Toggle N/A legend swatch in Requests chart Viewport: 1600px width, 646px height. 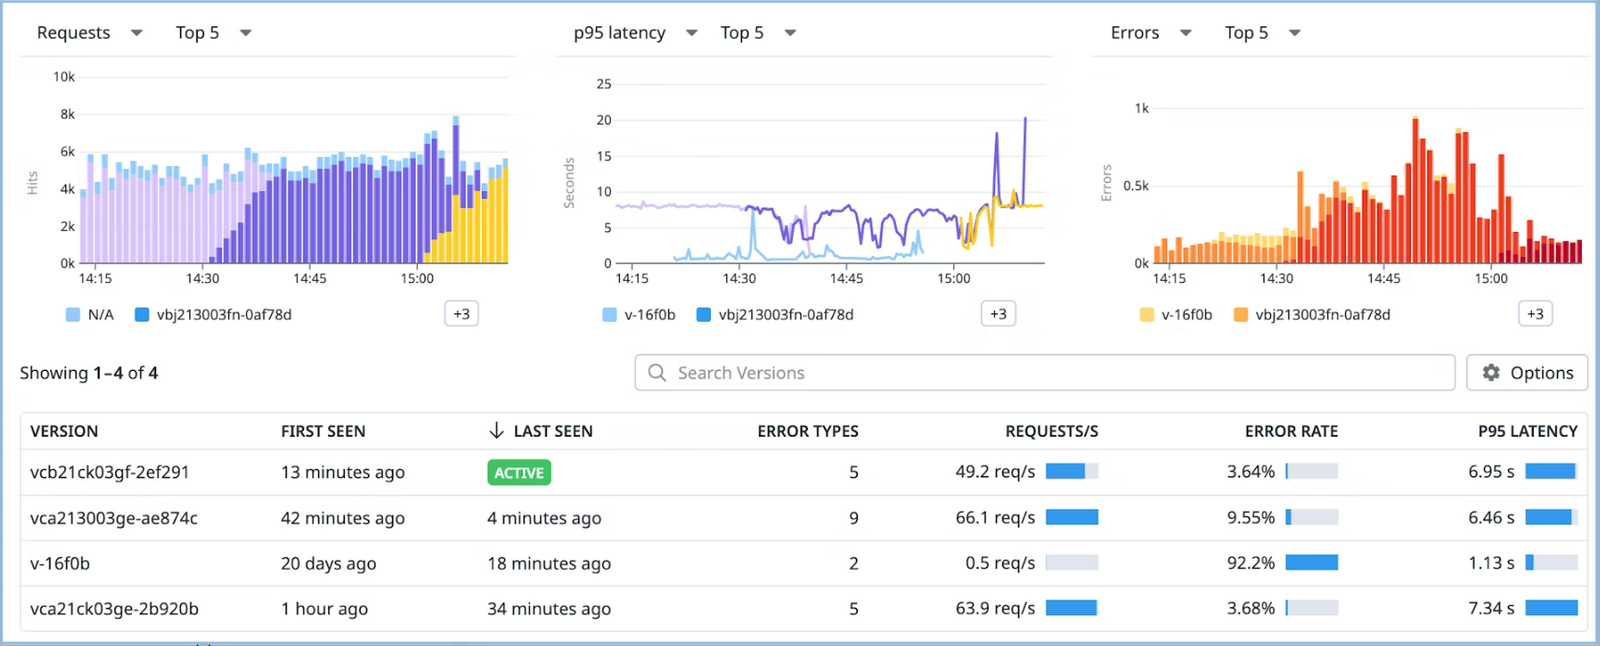72,315
